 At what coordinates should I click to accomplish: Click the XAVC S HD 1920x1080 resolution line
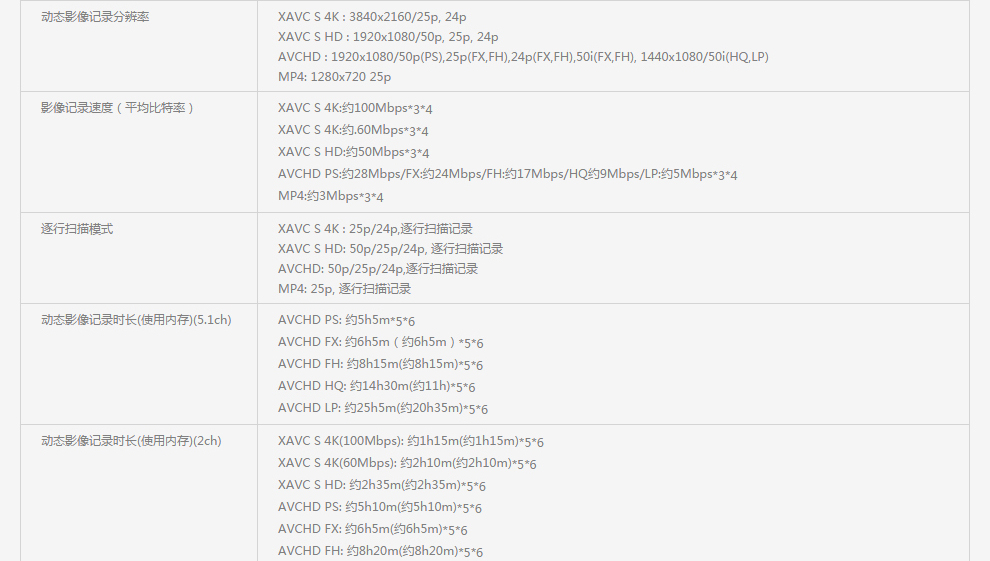[388, 37]
